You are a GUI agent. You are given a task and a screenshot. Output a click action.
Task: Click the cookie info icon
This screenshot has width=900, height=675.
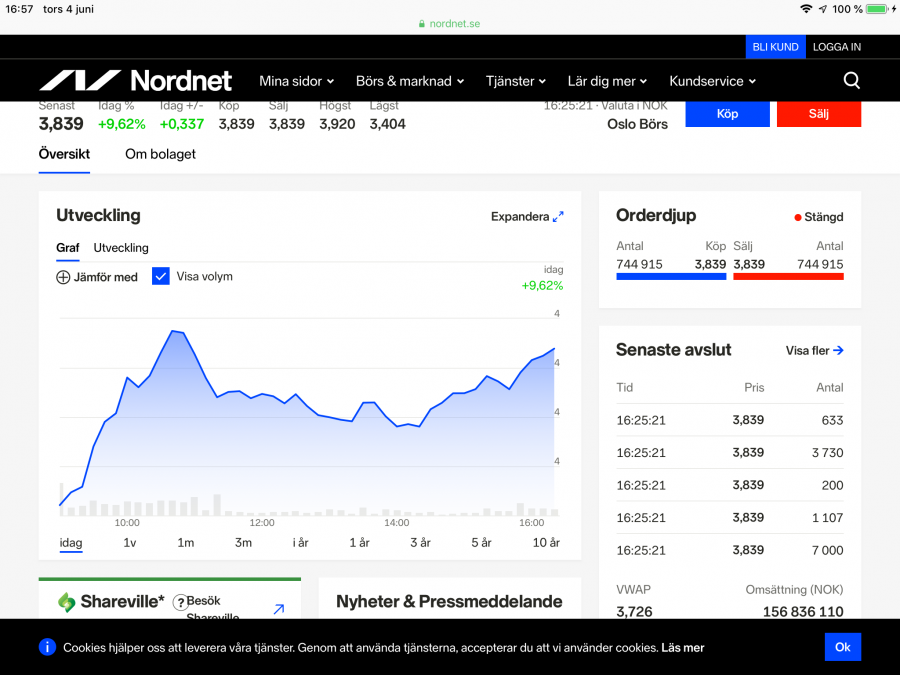47,647
